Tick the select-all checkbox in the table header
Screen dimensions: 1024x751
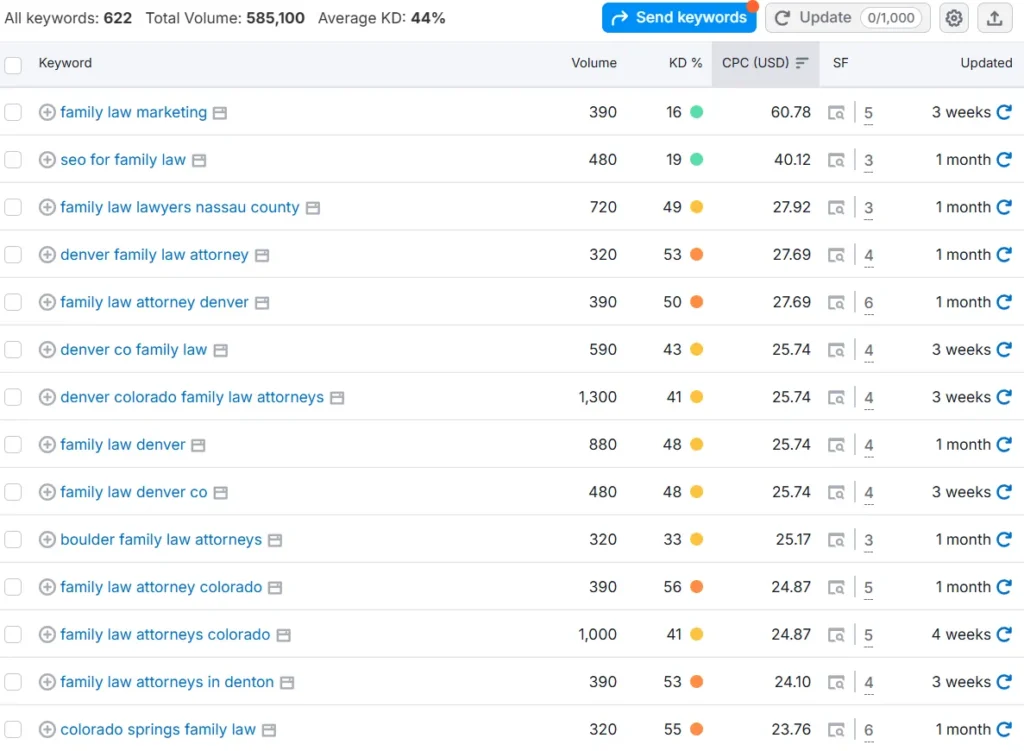pos(13,62)
